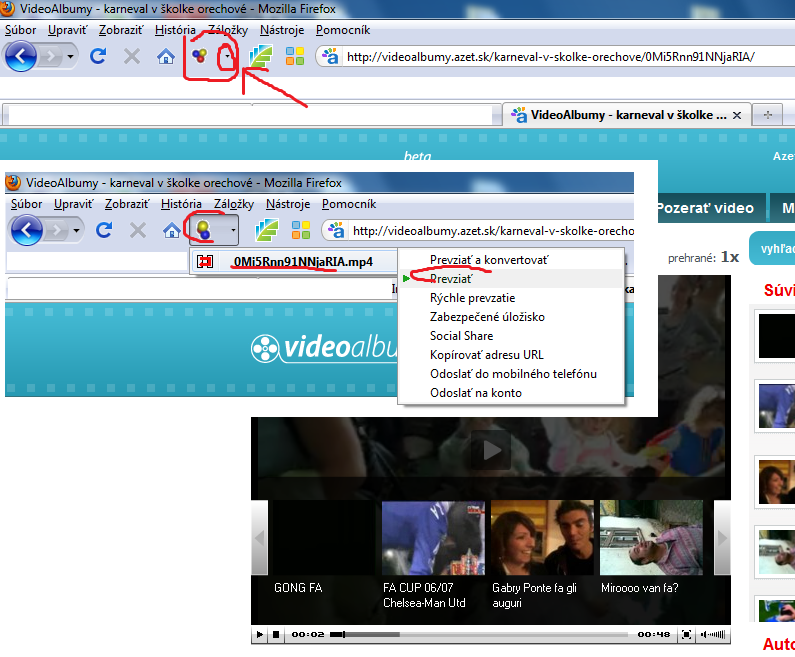Go Home via top toolbar house icon

[166, 56]
